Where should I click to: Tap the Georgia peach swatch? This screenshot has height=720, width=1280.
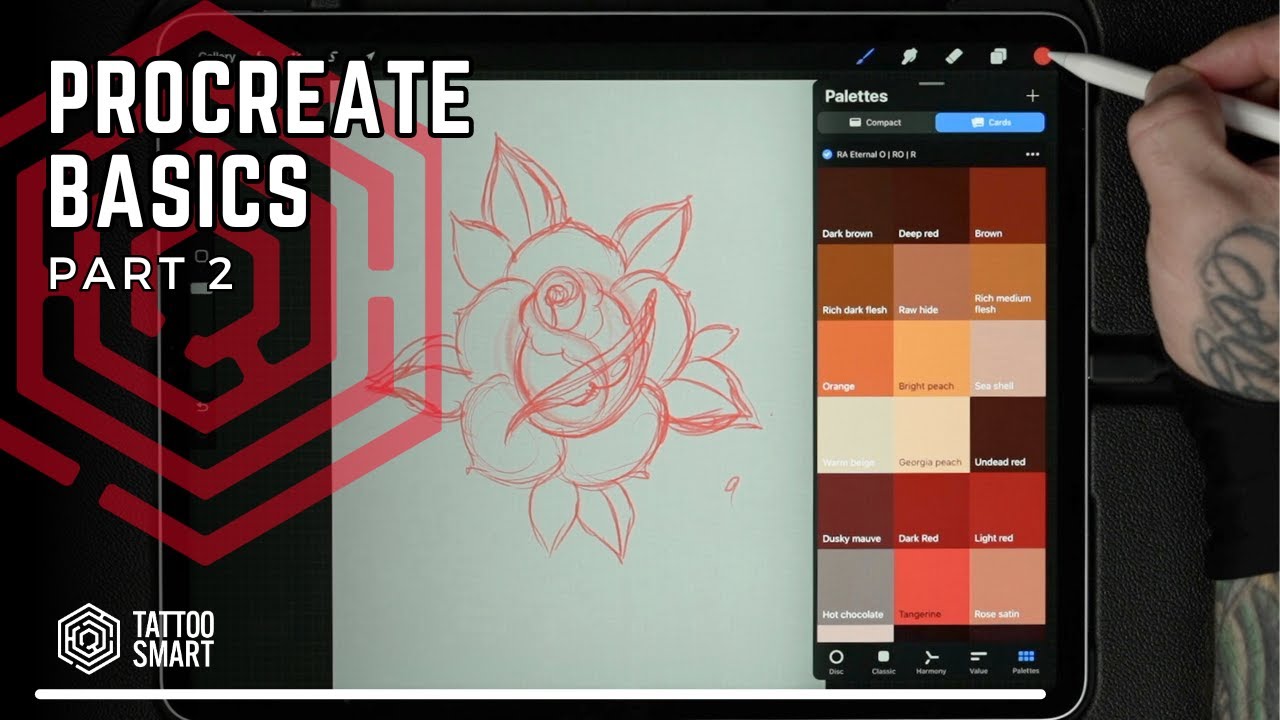931,434
